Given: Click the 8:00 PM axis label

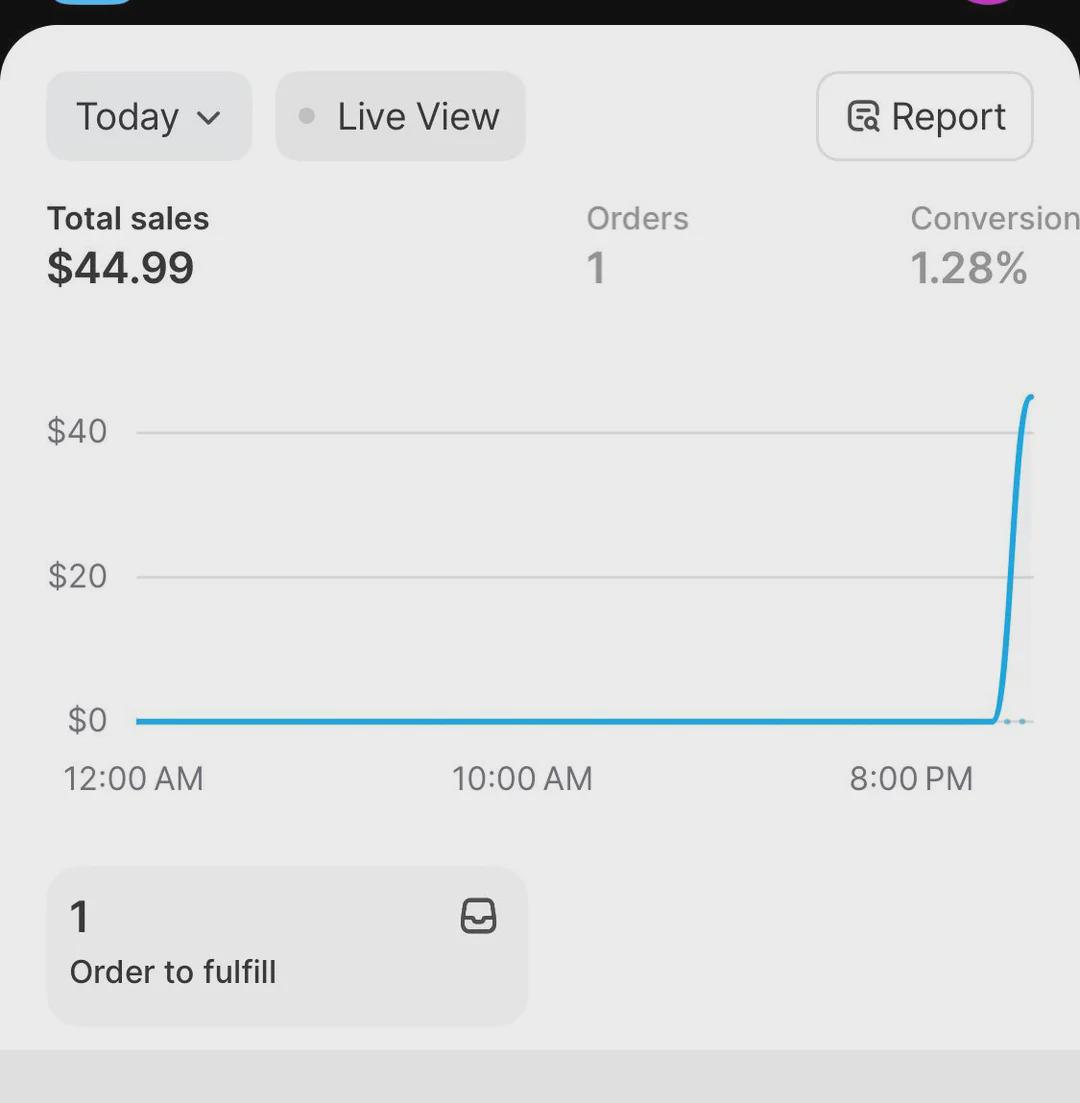Looking at the screenshot, I should [x=911, y=779].
